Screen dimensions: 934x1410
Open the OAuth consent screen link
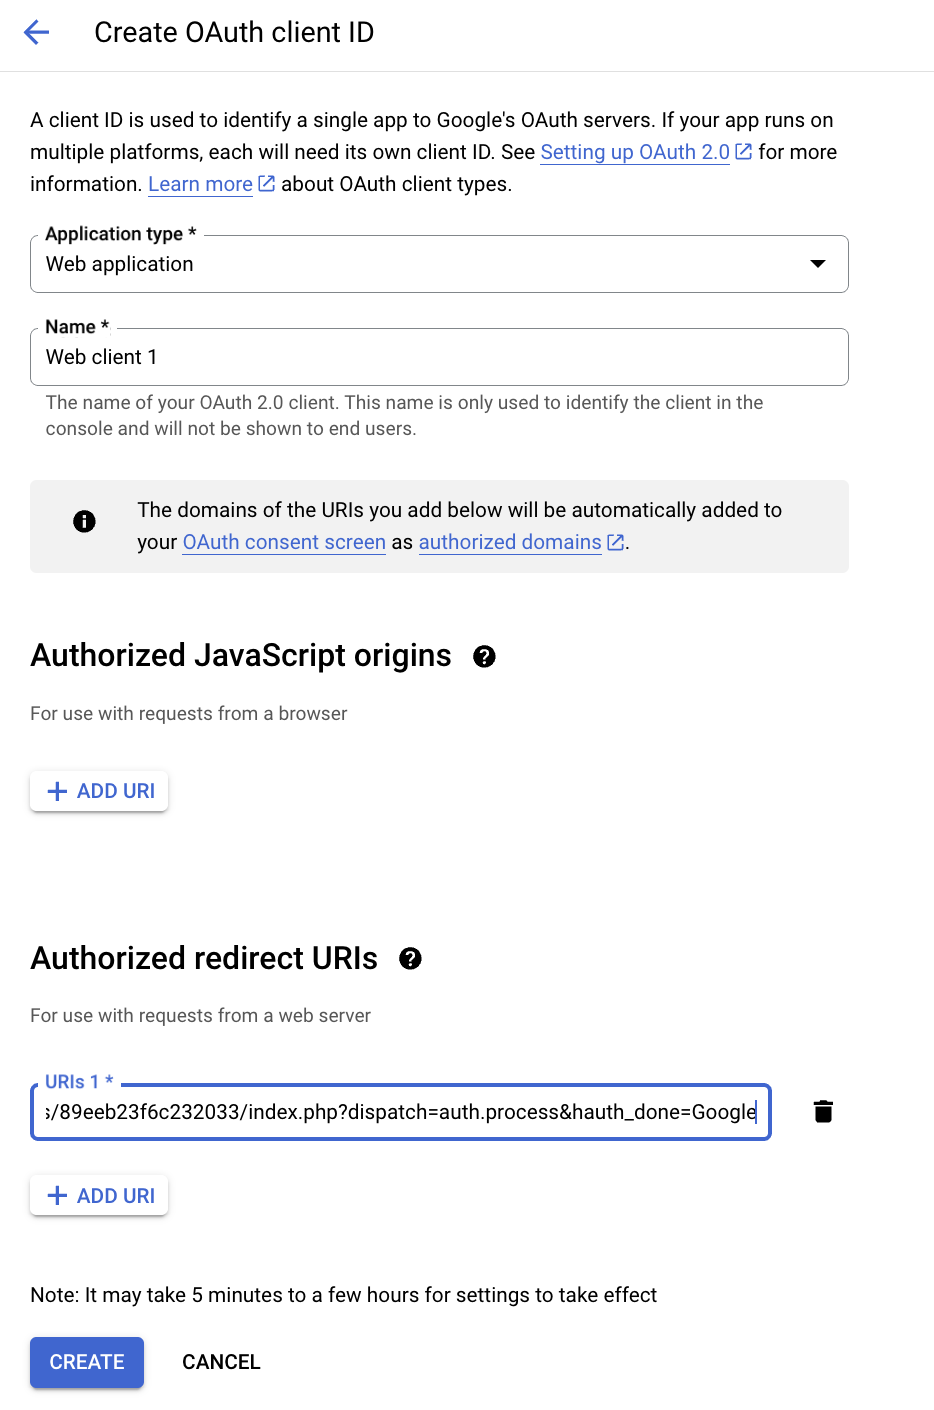pos(284,542)
